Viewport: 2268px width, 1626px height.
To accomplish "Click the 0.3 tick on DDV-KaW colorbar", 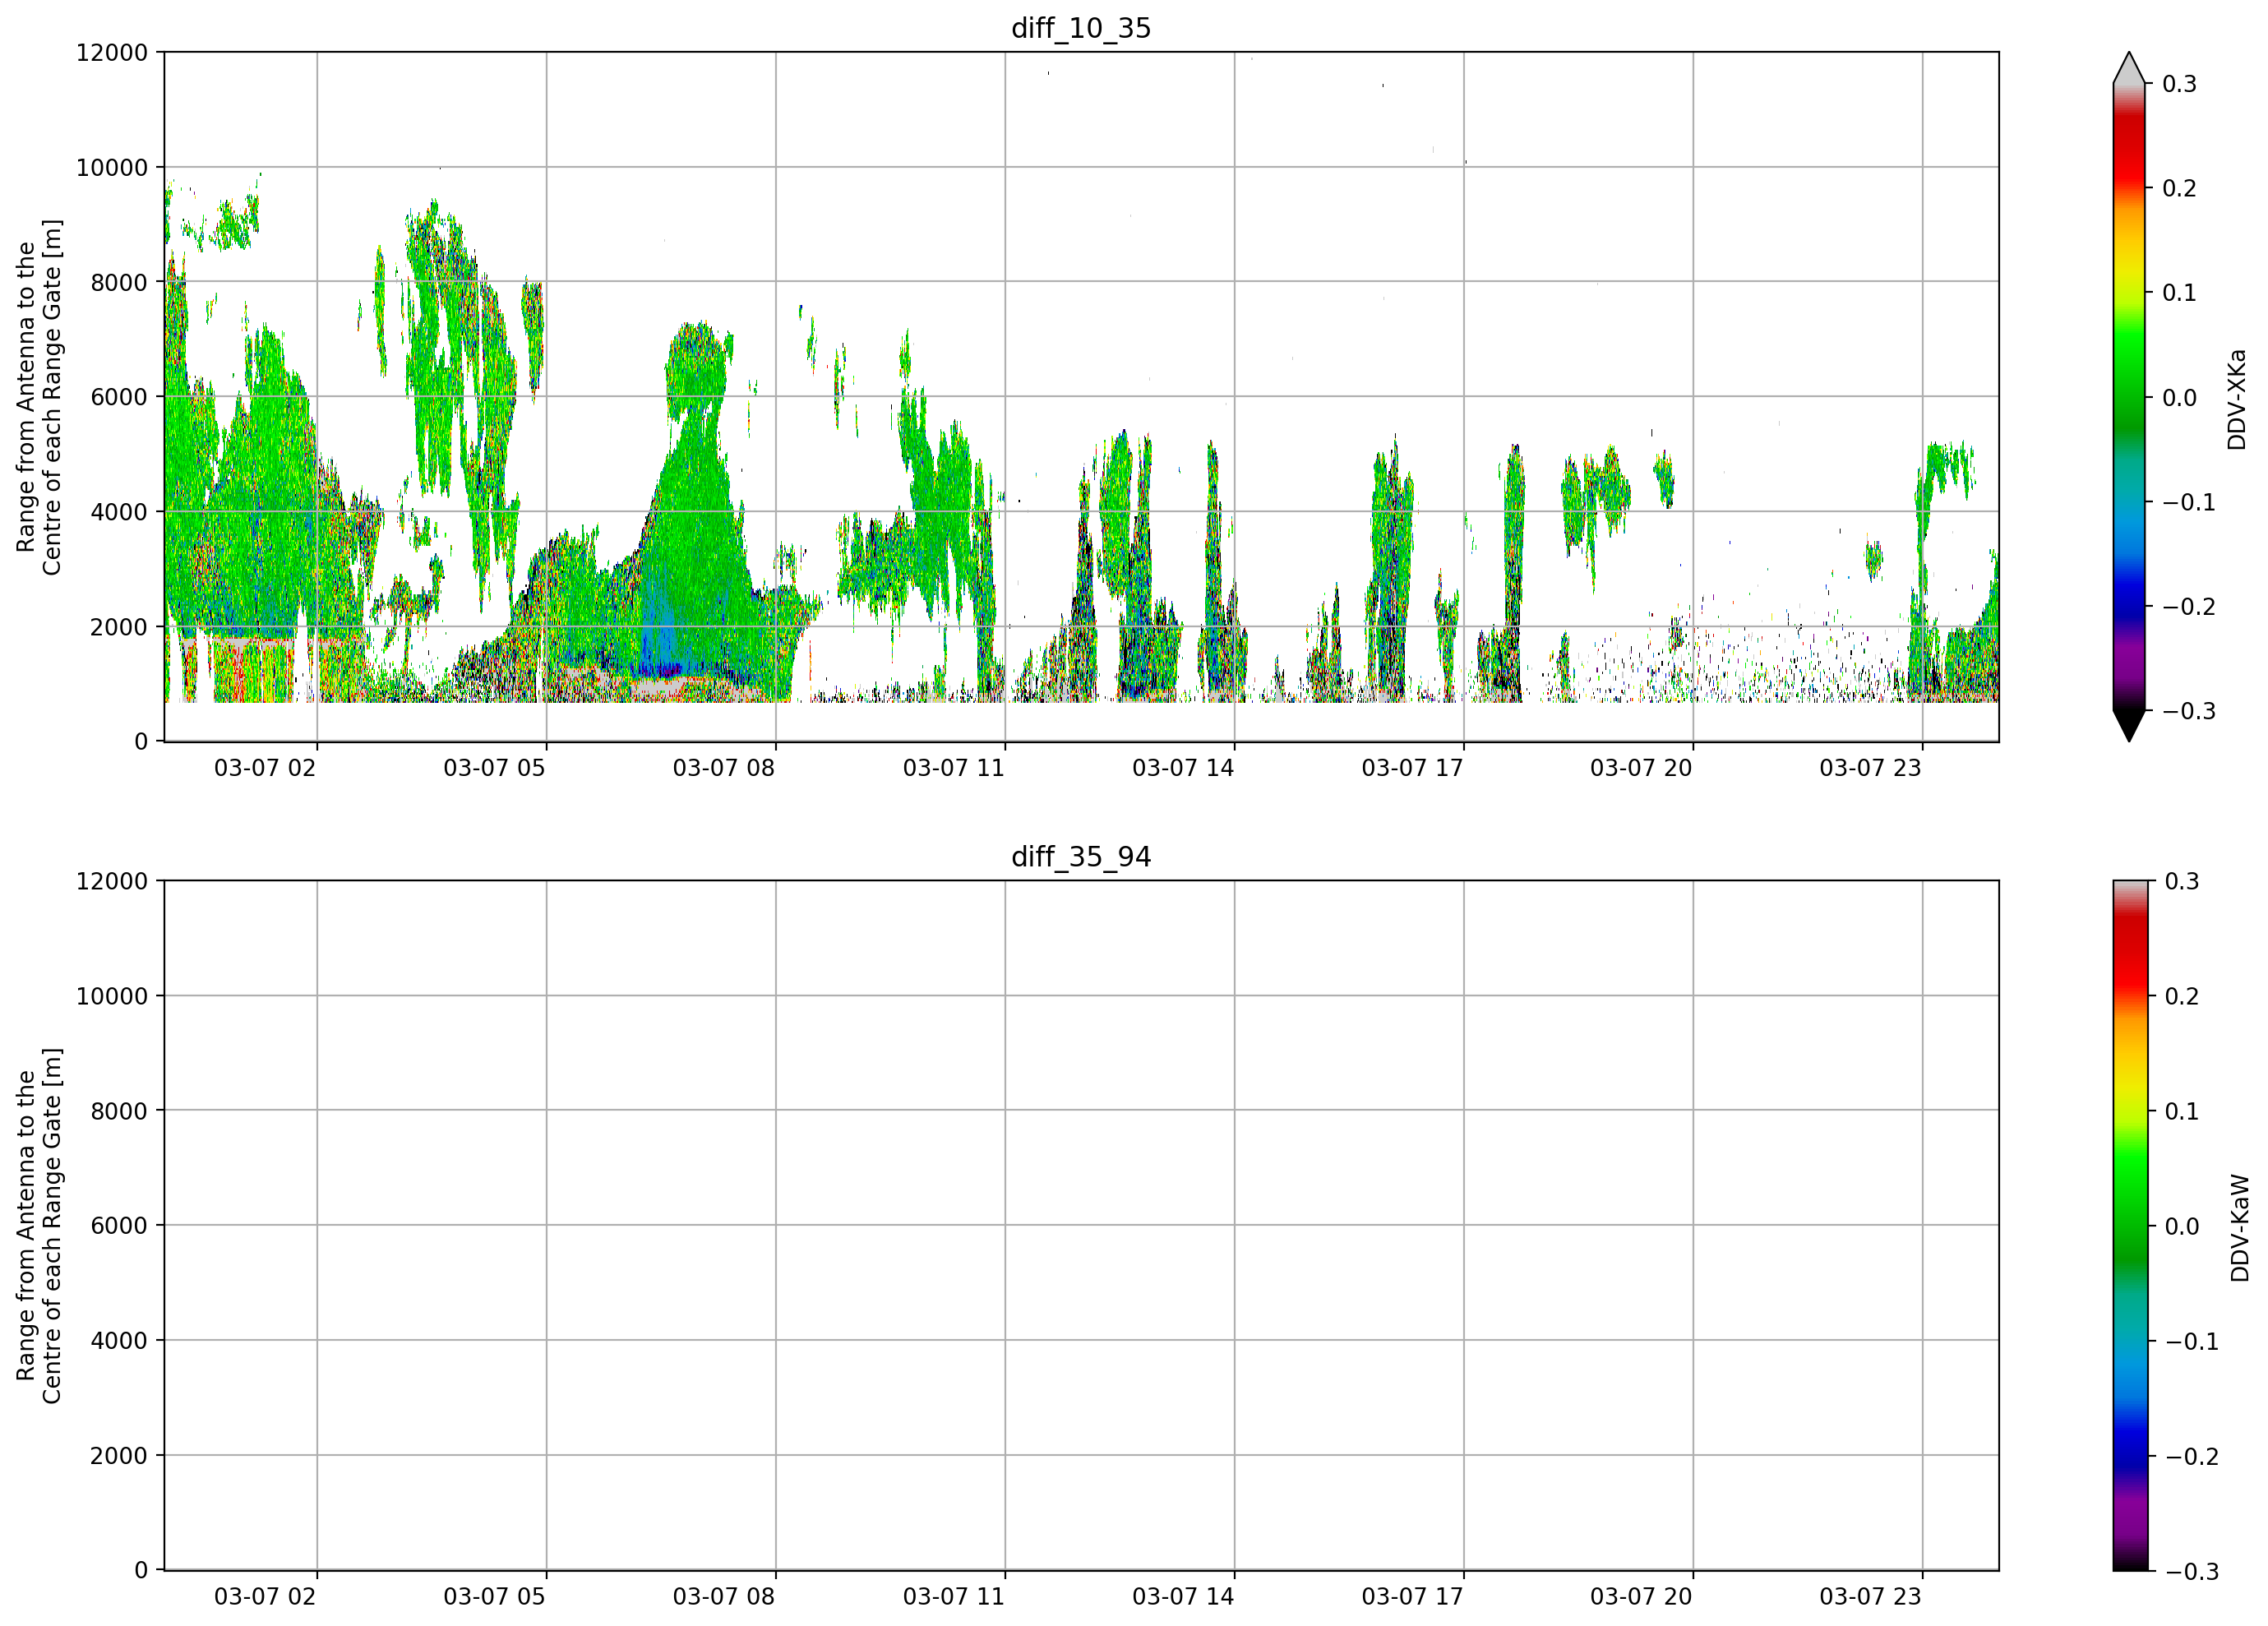I will click(x=2182, y=881).
